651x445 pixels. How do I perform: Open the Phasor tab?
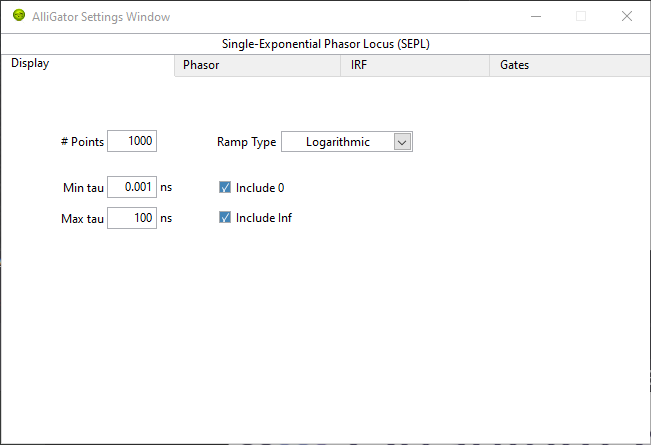tap(257, 65)
